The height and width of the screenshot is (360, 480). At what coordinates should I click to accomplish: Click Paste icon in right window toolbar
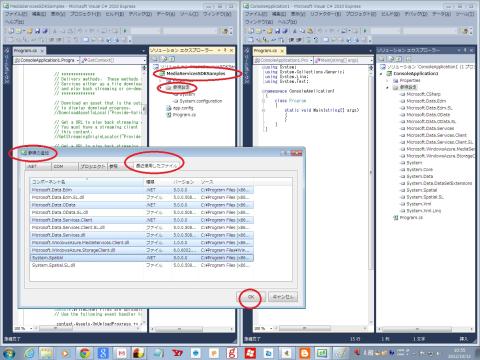310,31
